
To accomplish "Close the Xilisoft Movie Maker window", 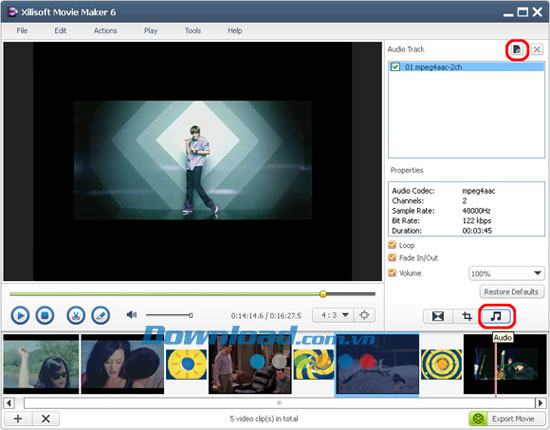I will click(x=537, y=12).
